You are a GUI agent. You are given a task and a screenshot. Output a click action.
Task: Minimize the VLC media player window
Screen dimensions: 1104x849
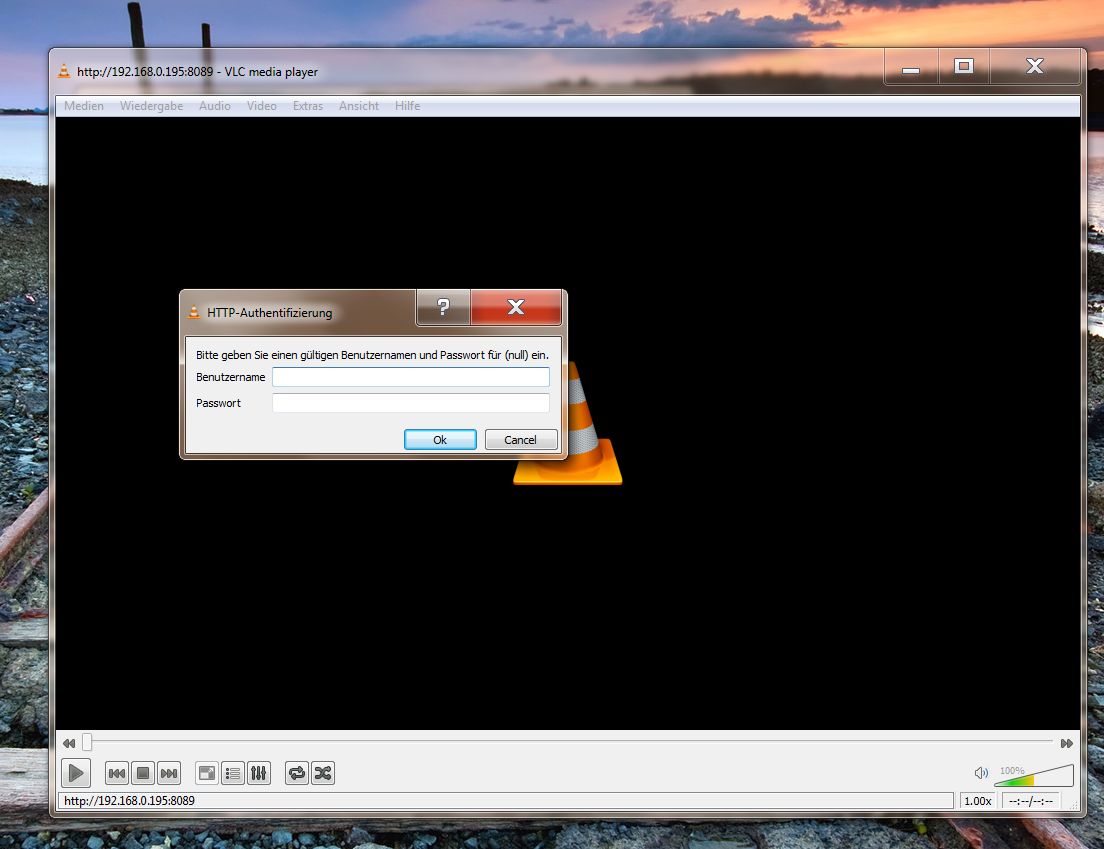point(911,68)
